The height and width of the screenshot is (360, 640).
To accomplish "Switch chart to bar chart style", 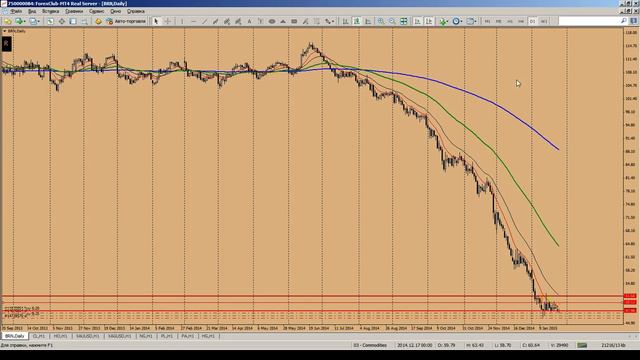I will (345, 21).
